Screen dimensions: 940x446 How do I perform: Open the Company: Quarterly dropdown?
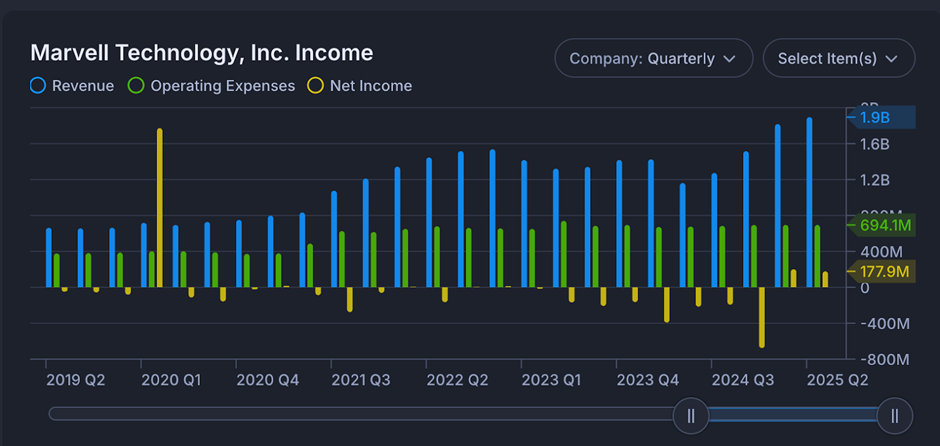pos(653,58)
